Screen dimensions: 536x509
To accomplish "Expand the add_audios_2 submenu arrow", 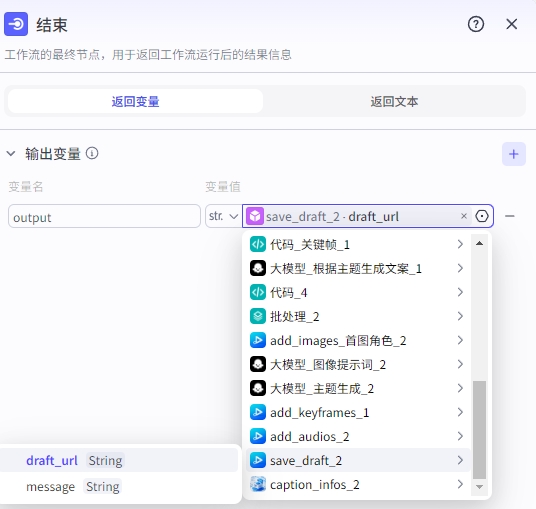I will (460, 436).
